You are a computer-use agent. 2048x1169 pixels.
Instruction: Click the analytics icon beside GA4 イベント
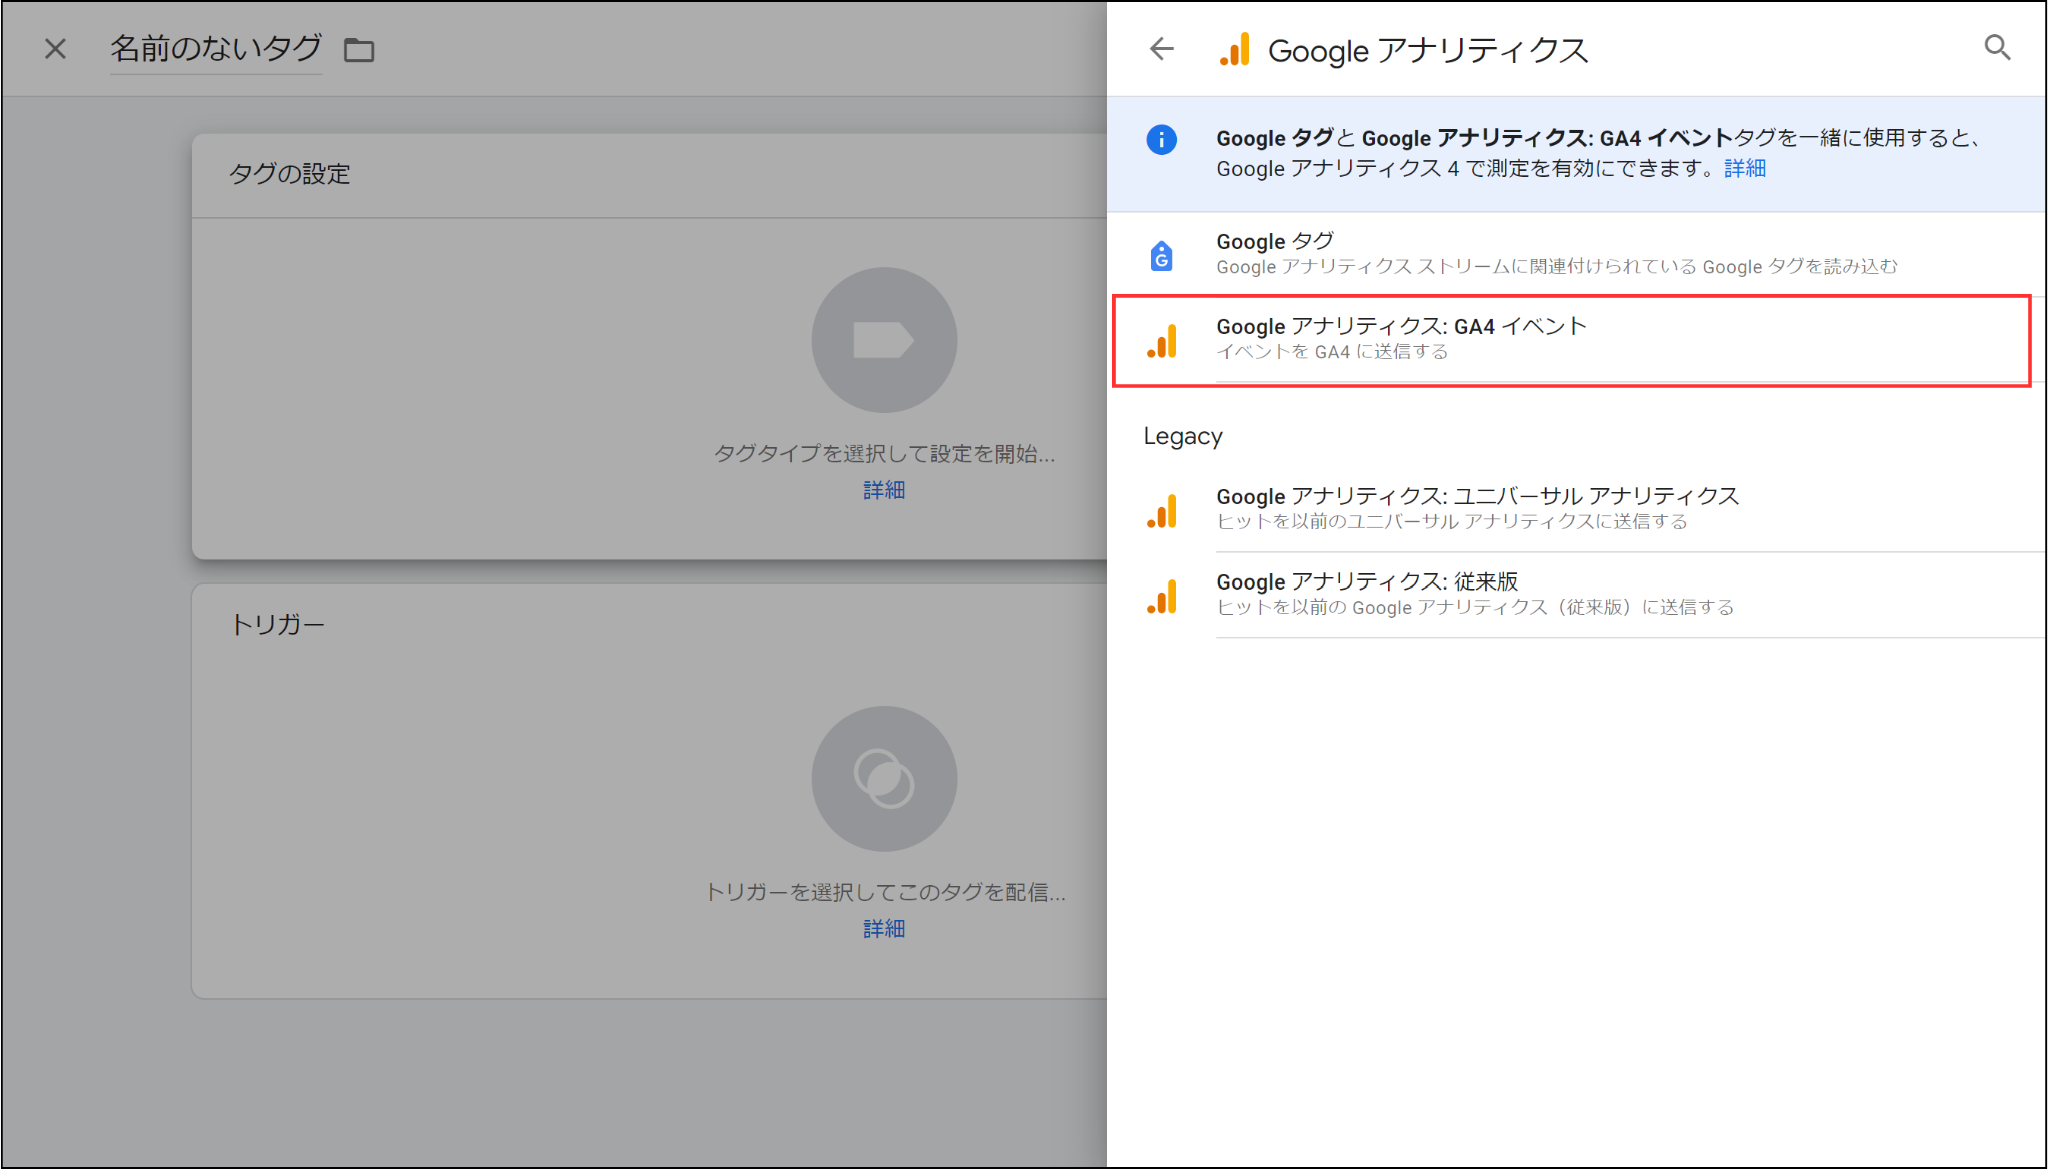[1162, 341]
